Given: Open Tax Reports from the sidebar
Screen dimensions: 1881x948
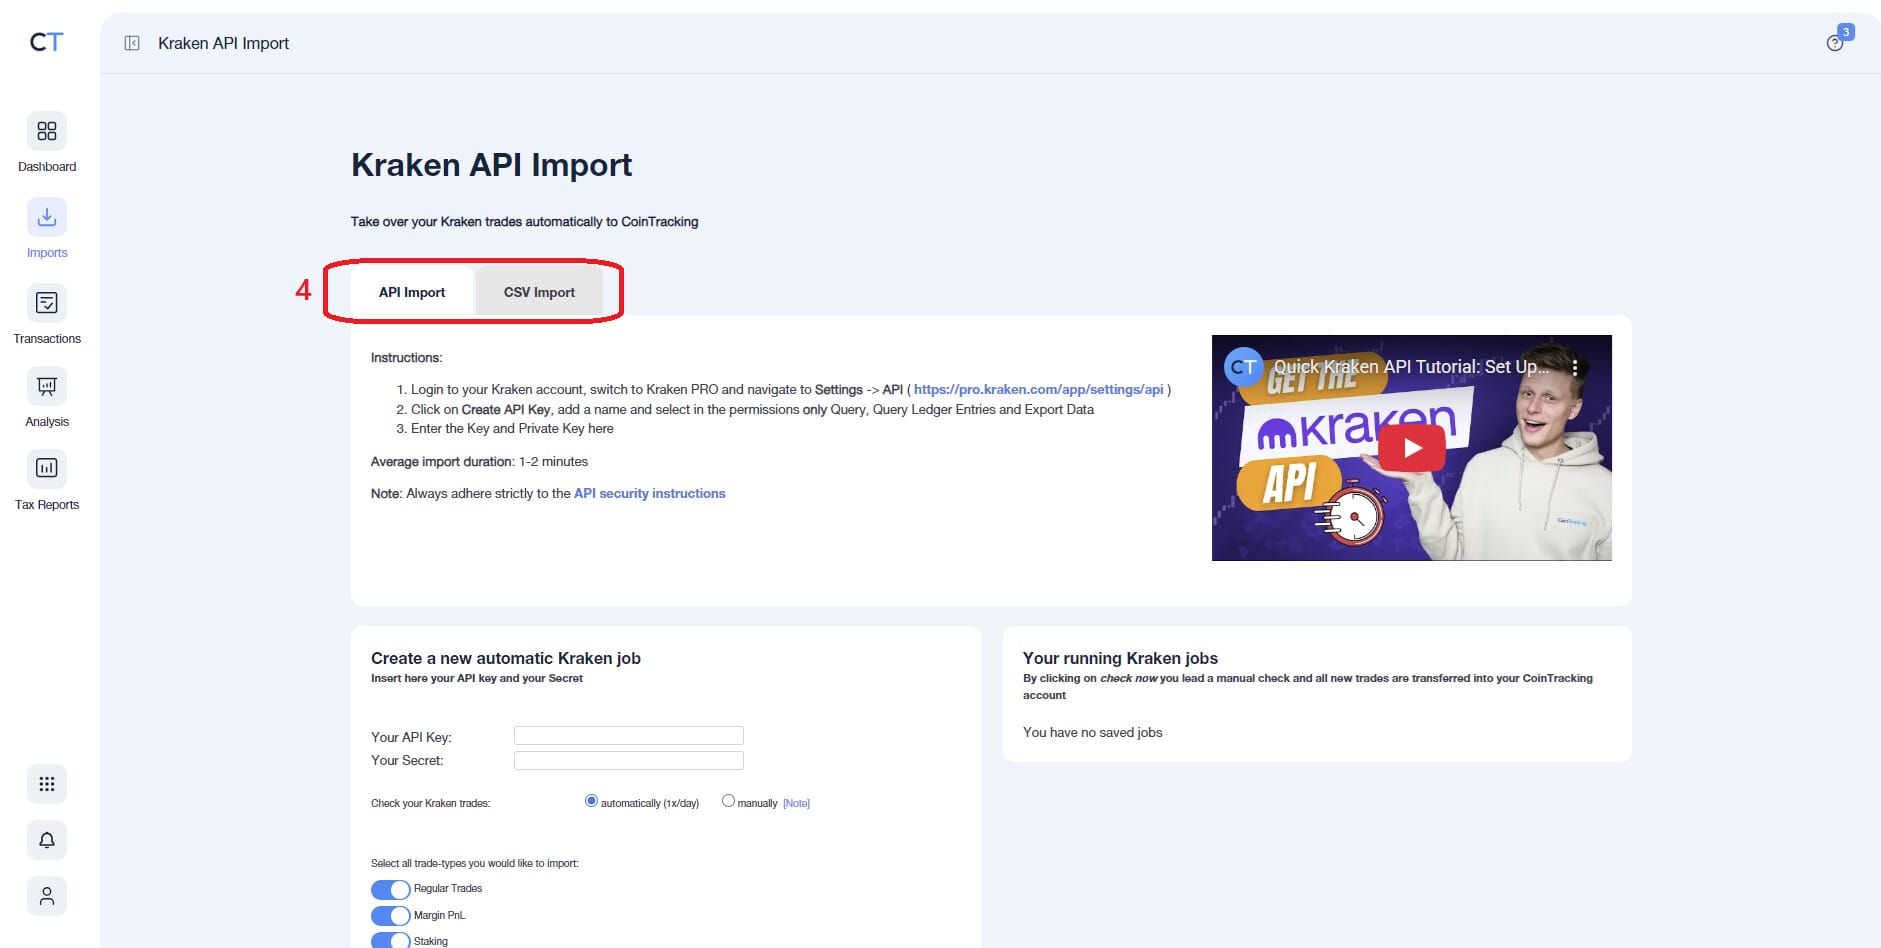Looking at the screenshot, I should (x=46, y=470).
